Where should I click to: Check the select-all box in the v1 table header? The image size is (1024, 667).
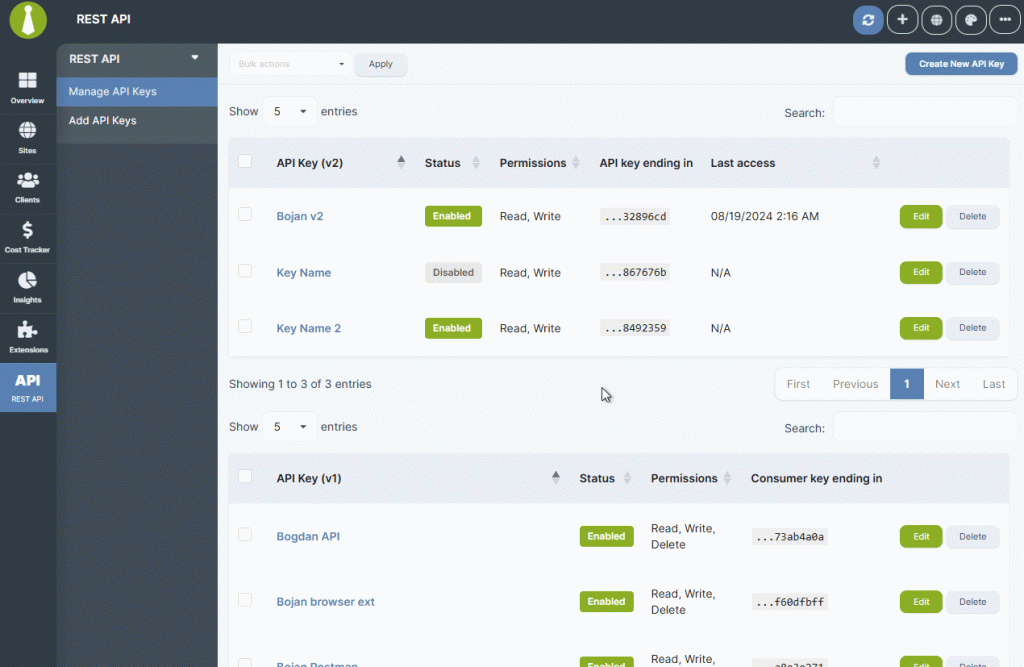[245, 478]
